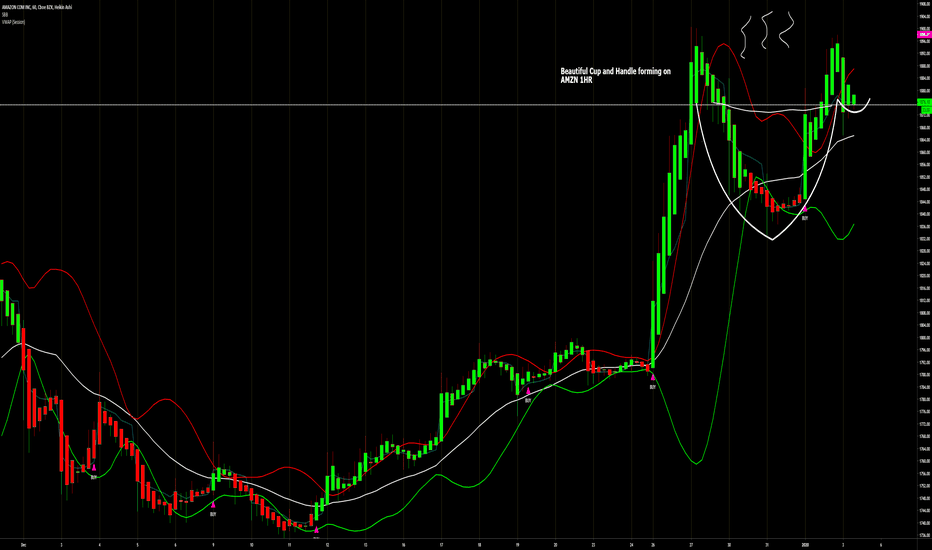Click the pink BUY arrow on the 2020 gridline
This screenshot has height=550, width=932.
(x=805, y=209)
